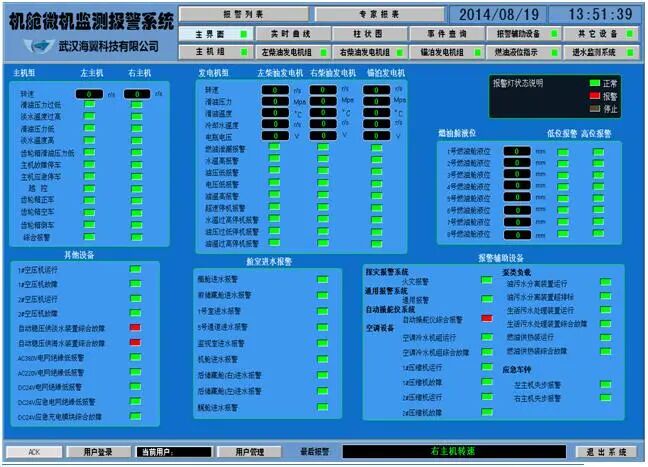Click the 当前用户 current user field
Image resolution: width=648 pixels, height=467 pixels.
tap(174, 452)
